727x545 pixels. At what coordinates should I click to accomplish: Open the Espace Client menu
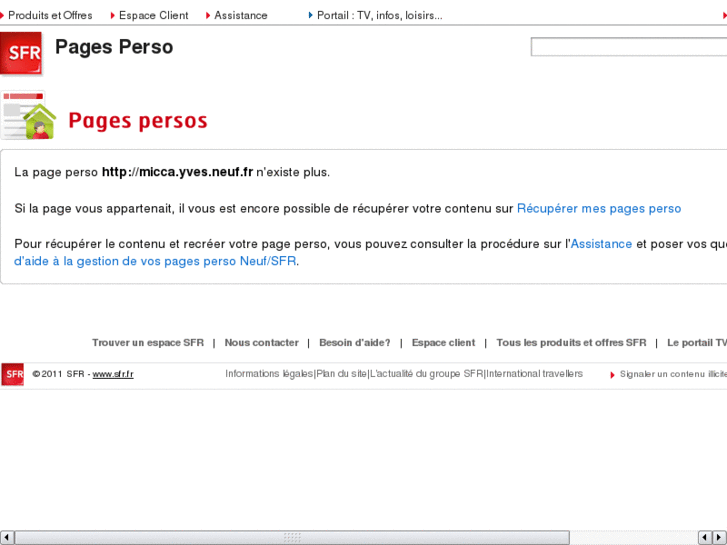(153, 15)
